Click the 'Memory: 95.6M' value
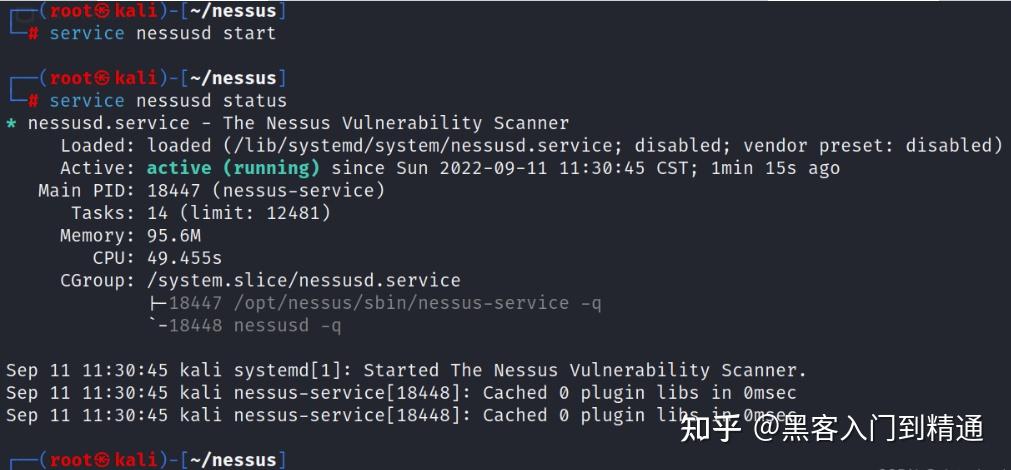The height and width of the screenshot is (470, 1011). click(174, 236)
